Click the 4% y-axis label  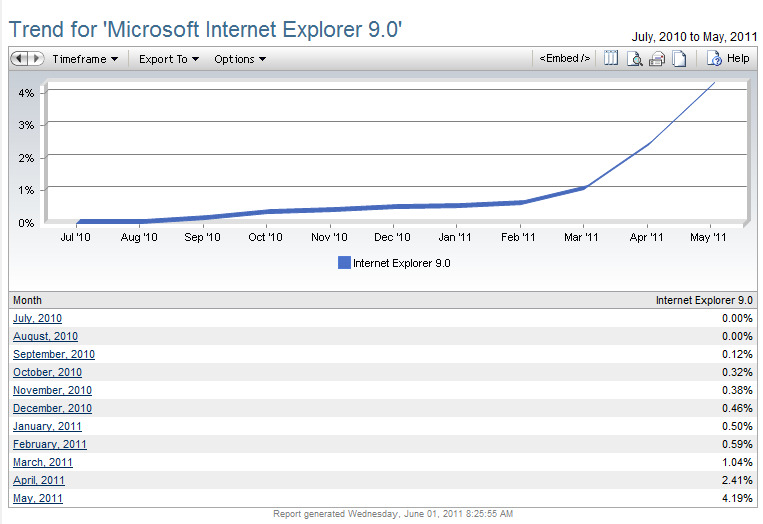(x=26, y=93)
